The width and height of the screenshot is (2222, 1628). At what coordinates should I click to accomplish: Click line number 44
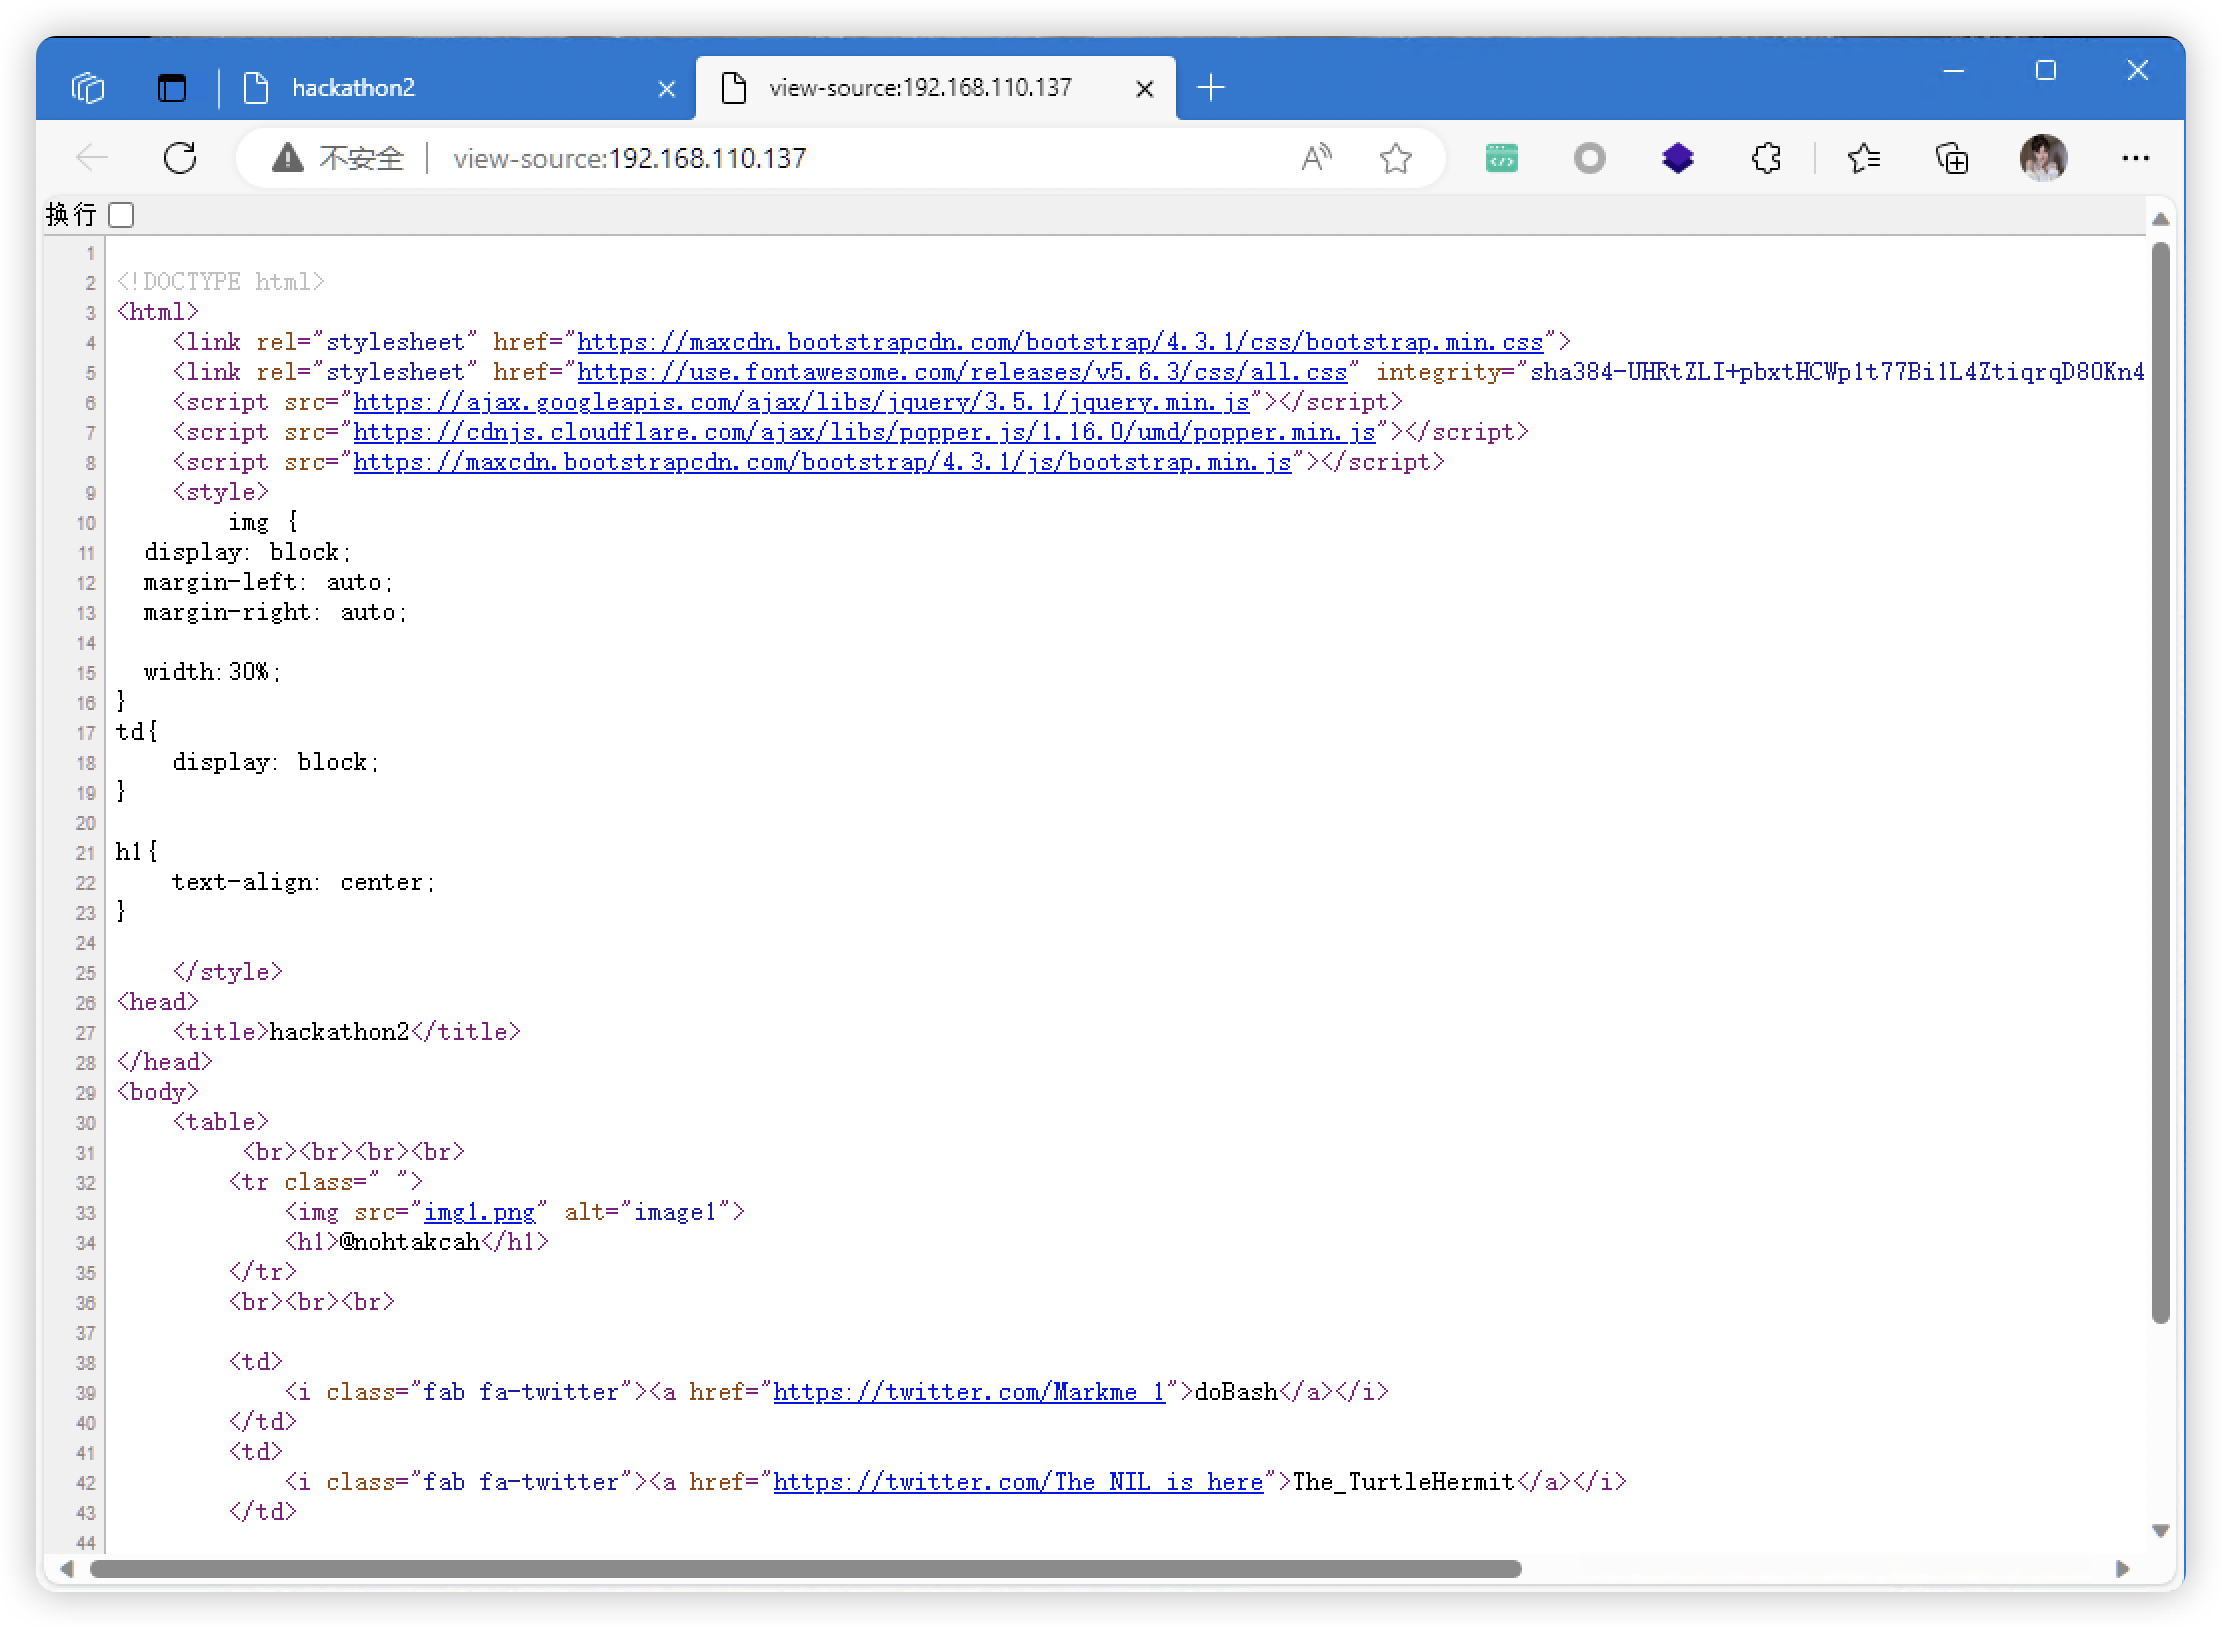pyautogui.click(x=85, y=1543)
